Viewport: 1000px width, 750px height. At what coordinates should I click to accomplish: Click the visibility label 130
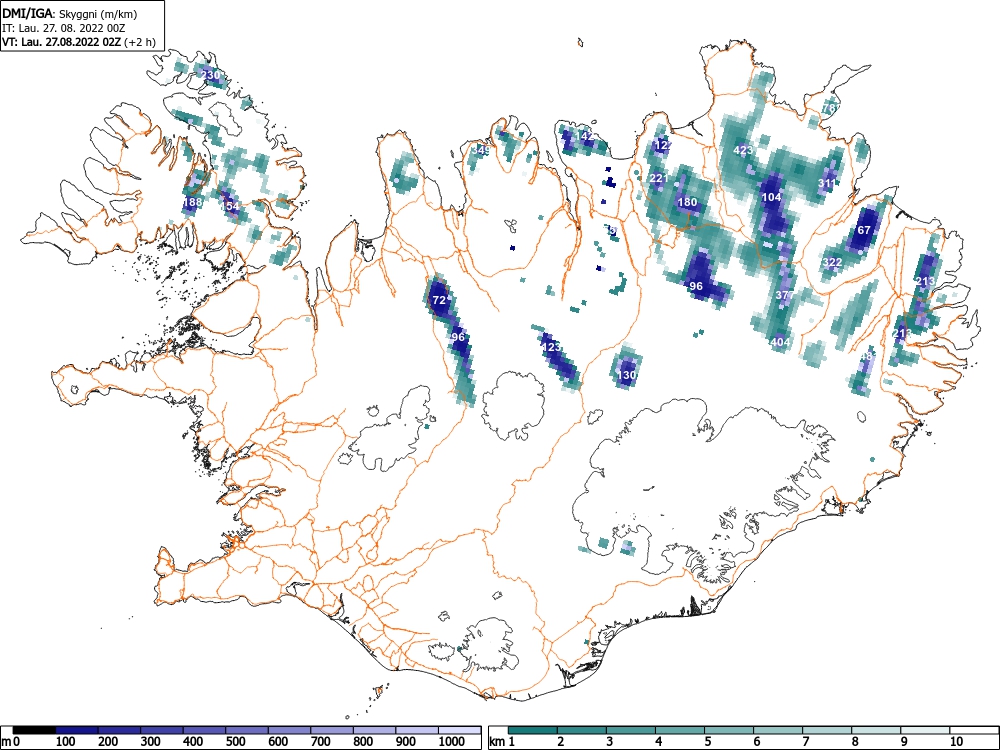tap(626, 375)
